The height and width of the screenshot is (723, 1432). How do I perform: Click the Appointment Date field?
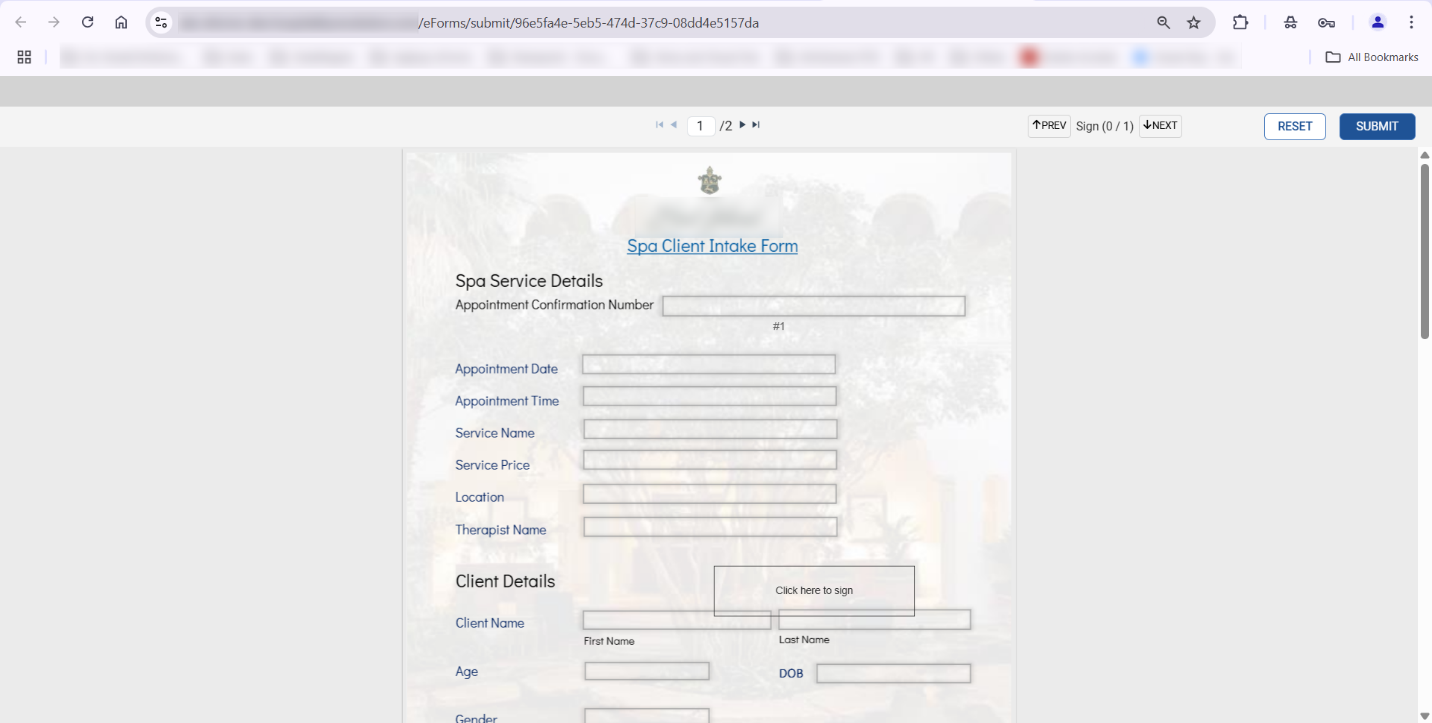tap(709, 364)
